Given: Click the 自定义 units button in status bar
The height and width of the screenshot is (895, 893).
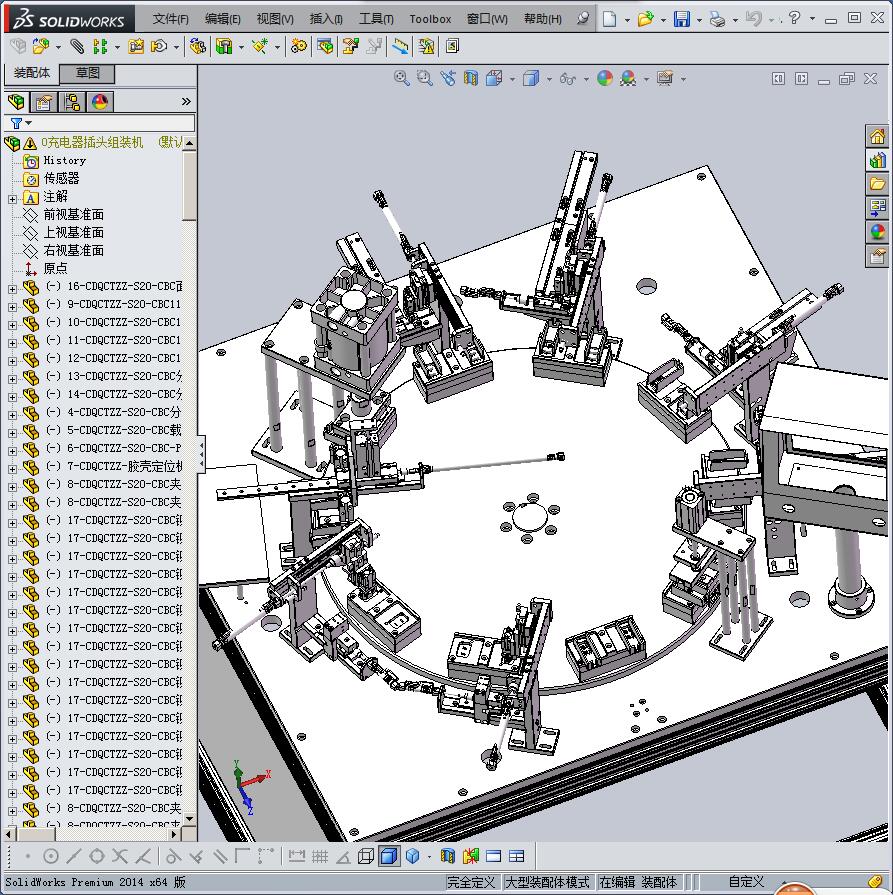Looking at the screenshot, I should (x=746, y=882).
